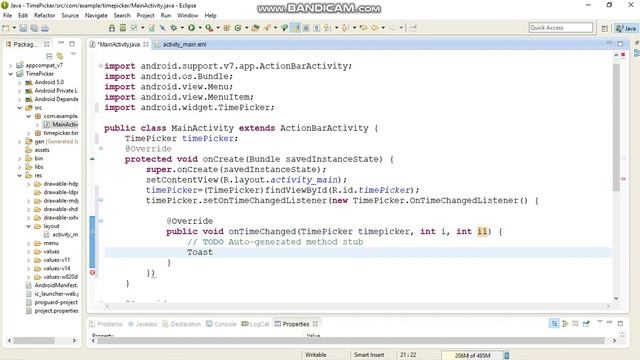Run garbage collector trash icon
The width and height of the screenshot is (640, 360).
click(507, 356)
